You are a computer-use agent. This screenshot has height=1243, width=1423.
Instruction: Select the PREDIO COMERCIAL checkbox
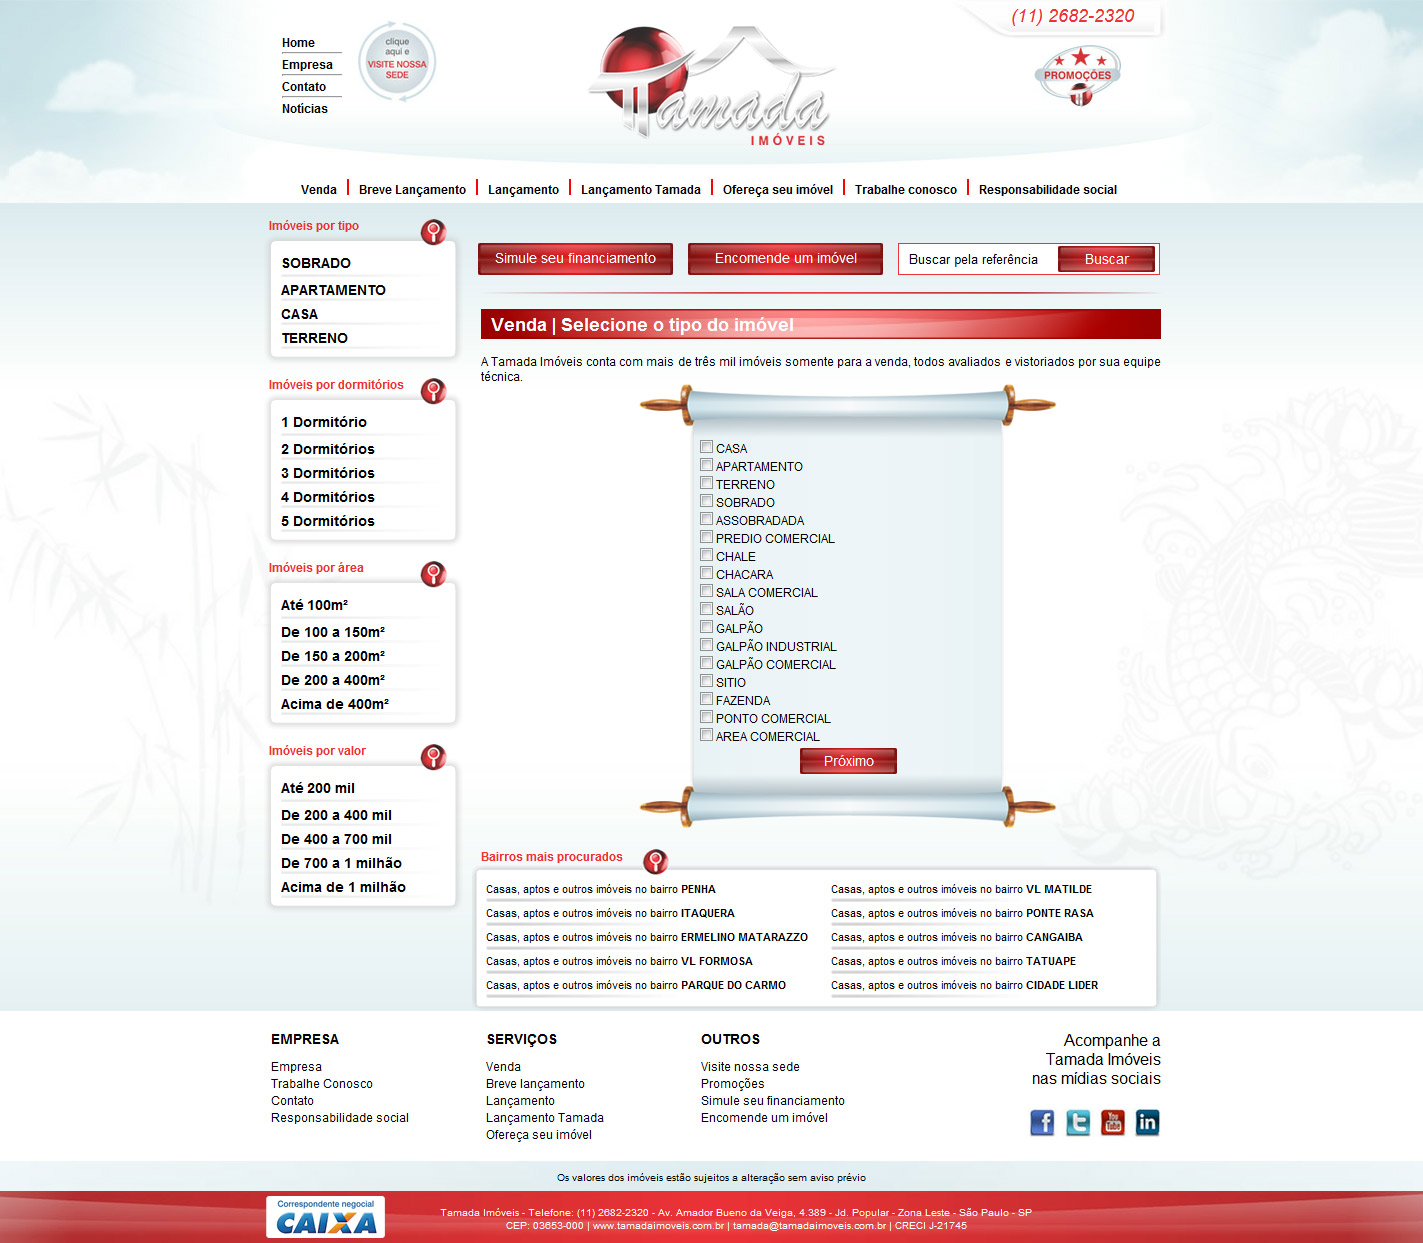[707, 537]
